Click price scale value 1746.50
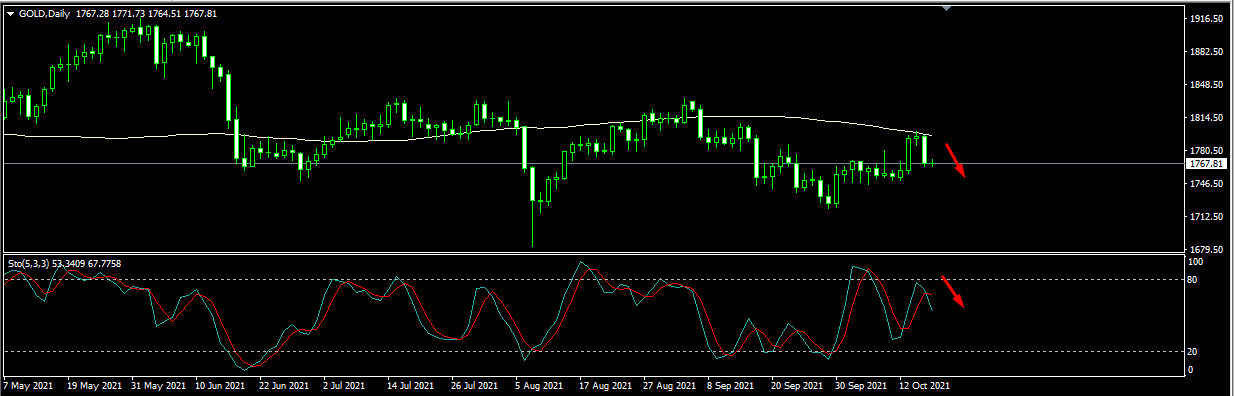The image size is (1234, 396). [1207, 184]
